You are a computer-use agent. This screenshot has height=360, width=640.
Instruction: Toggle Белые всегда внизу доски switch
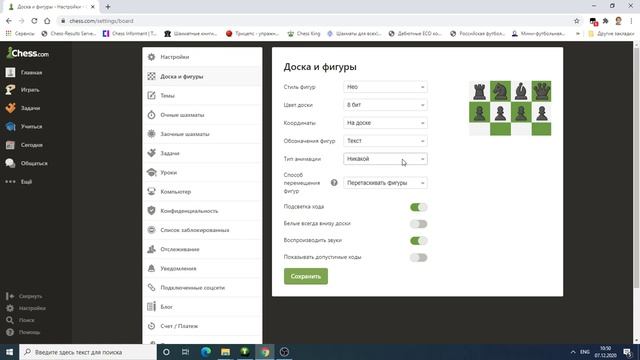click(419, 224)
